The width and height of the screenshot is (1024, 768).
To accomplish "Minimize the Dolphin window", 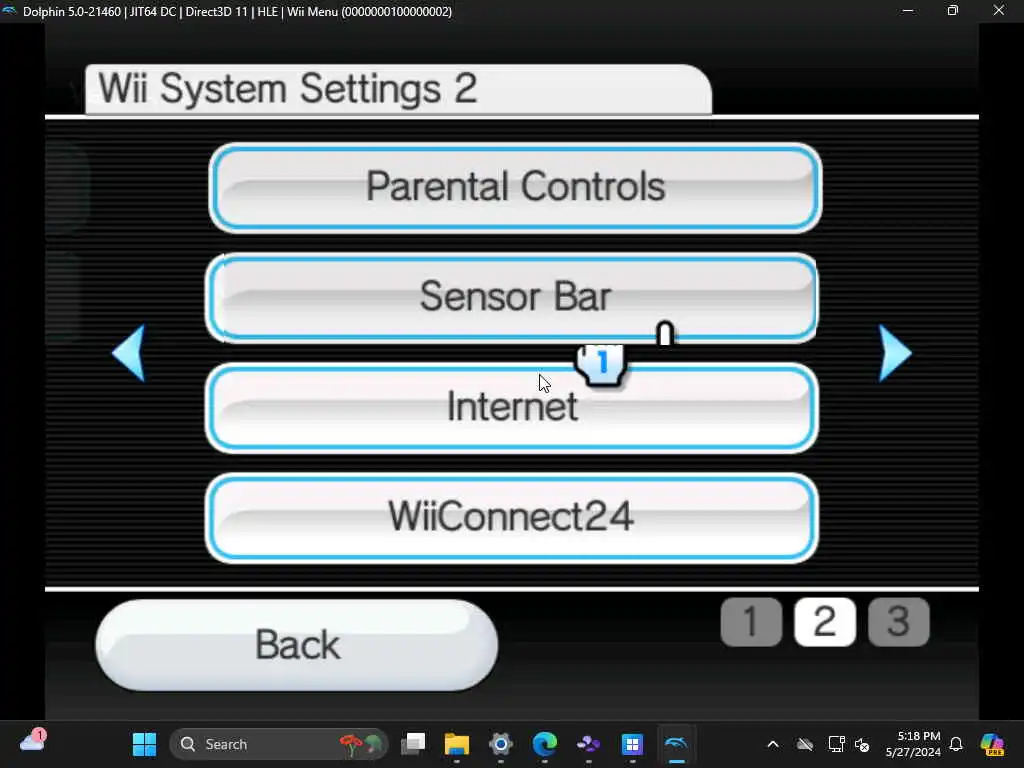I will [907, 10].
